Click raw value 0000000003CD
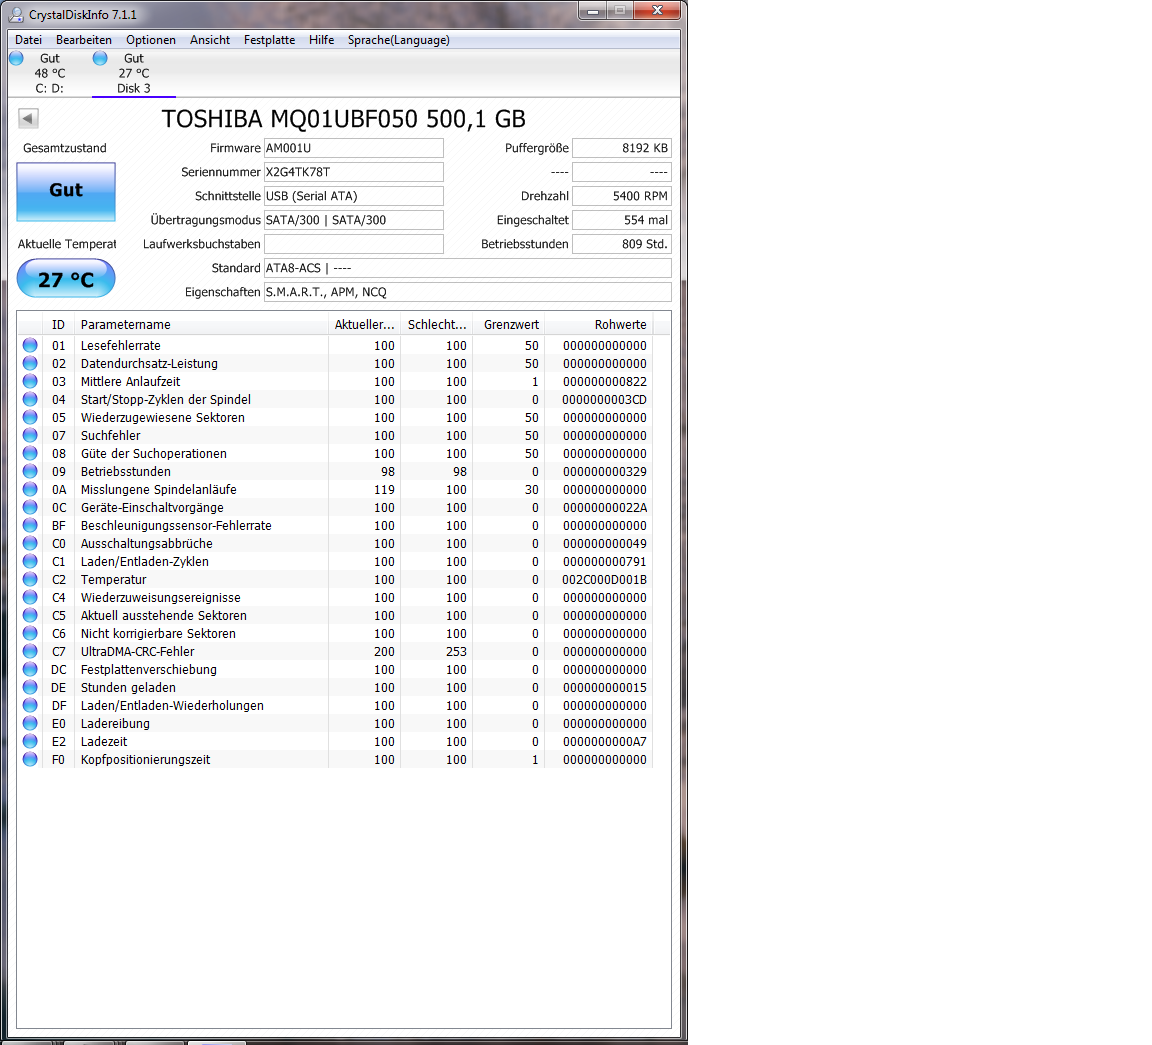Screen dimensions: 1152x1045 click(x=604, y=399)
